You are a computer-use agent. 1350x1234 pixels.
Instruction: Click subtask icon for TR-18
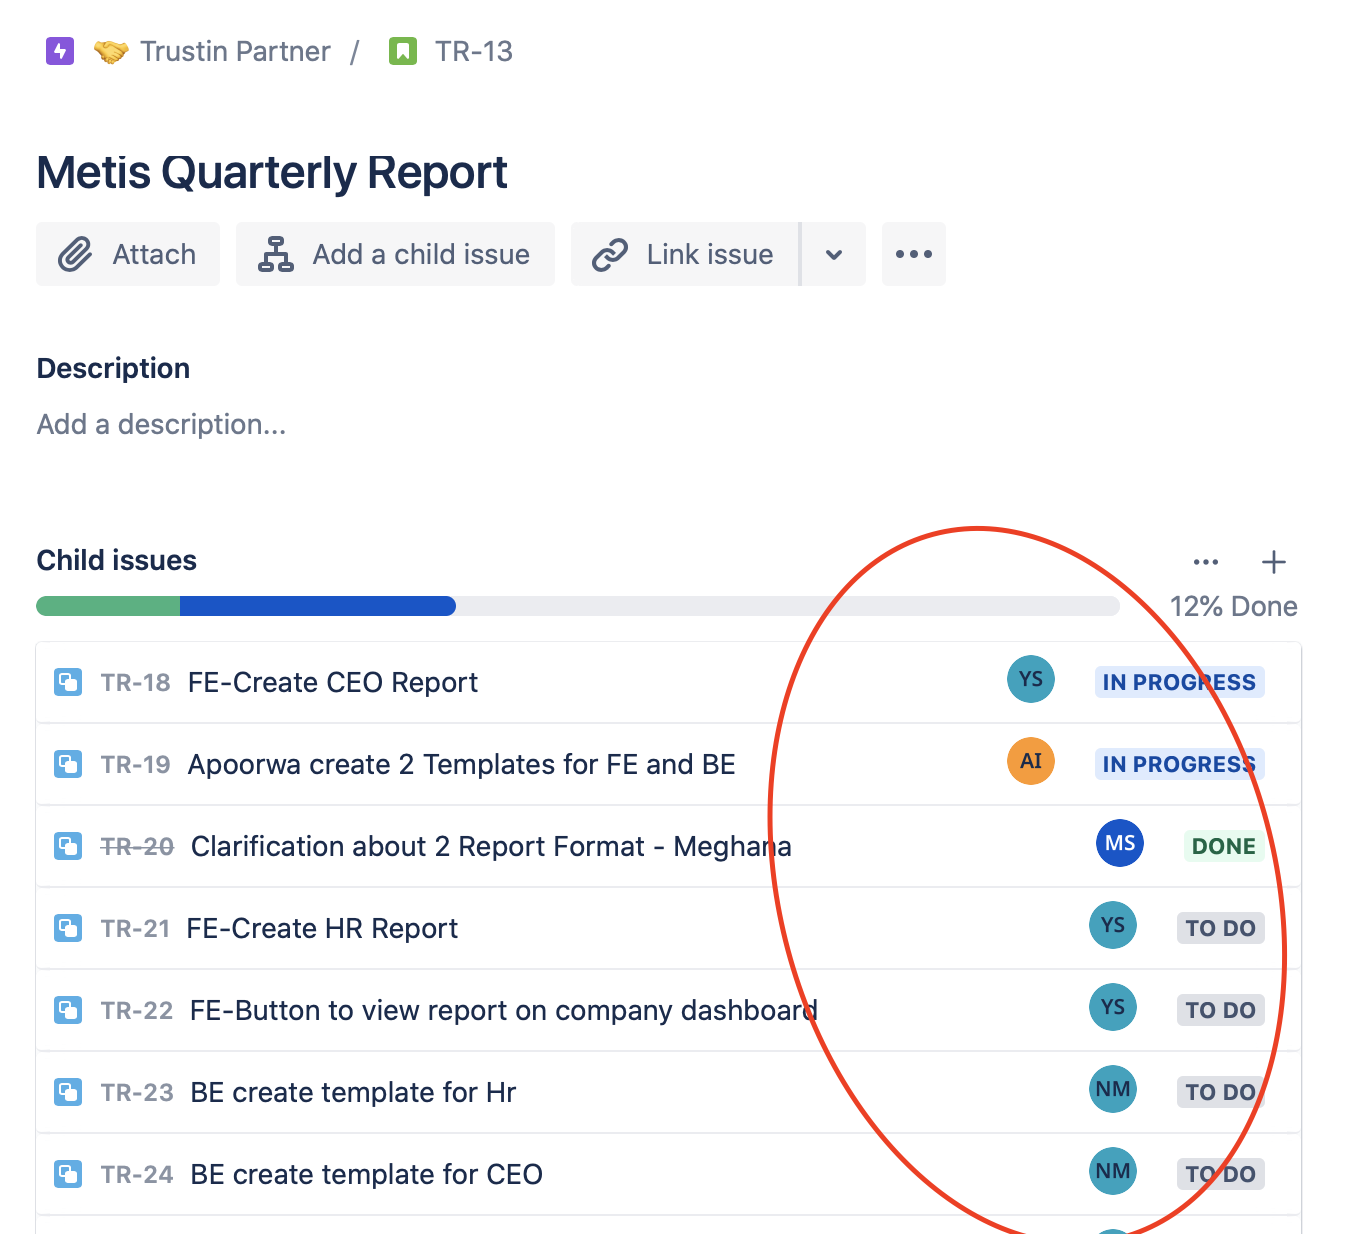(68, 682)
